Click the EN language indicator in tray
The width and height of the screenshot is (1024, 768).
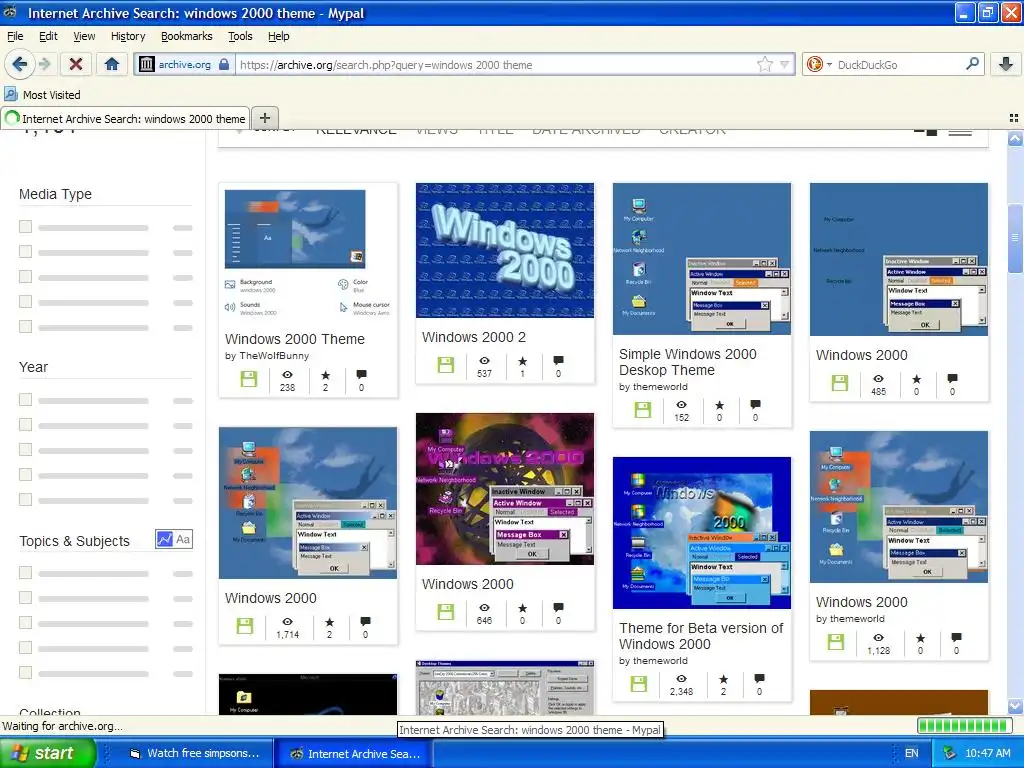(x=911, y=753)
